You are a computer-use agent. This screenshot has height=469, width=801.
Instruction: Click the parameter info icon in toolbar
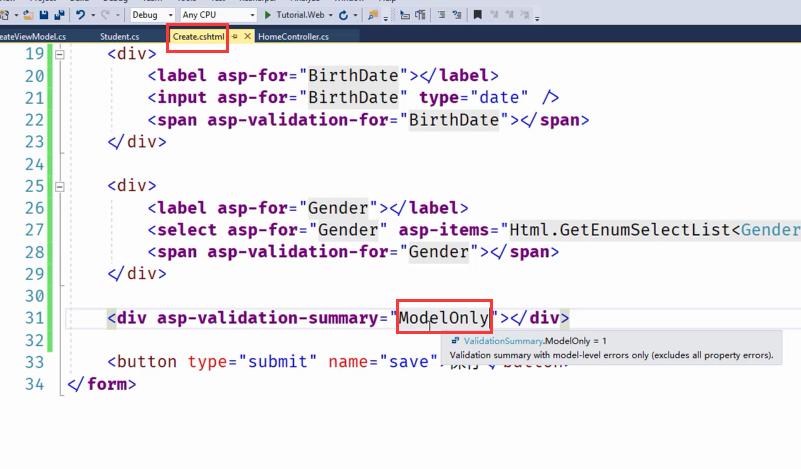420,15
